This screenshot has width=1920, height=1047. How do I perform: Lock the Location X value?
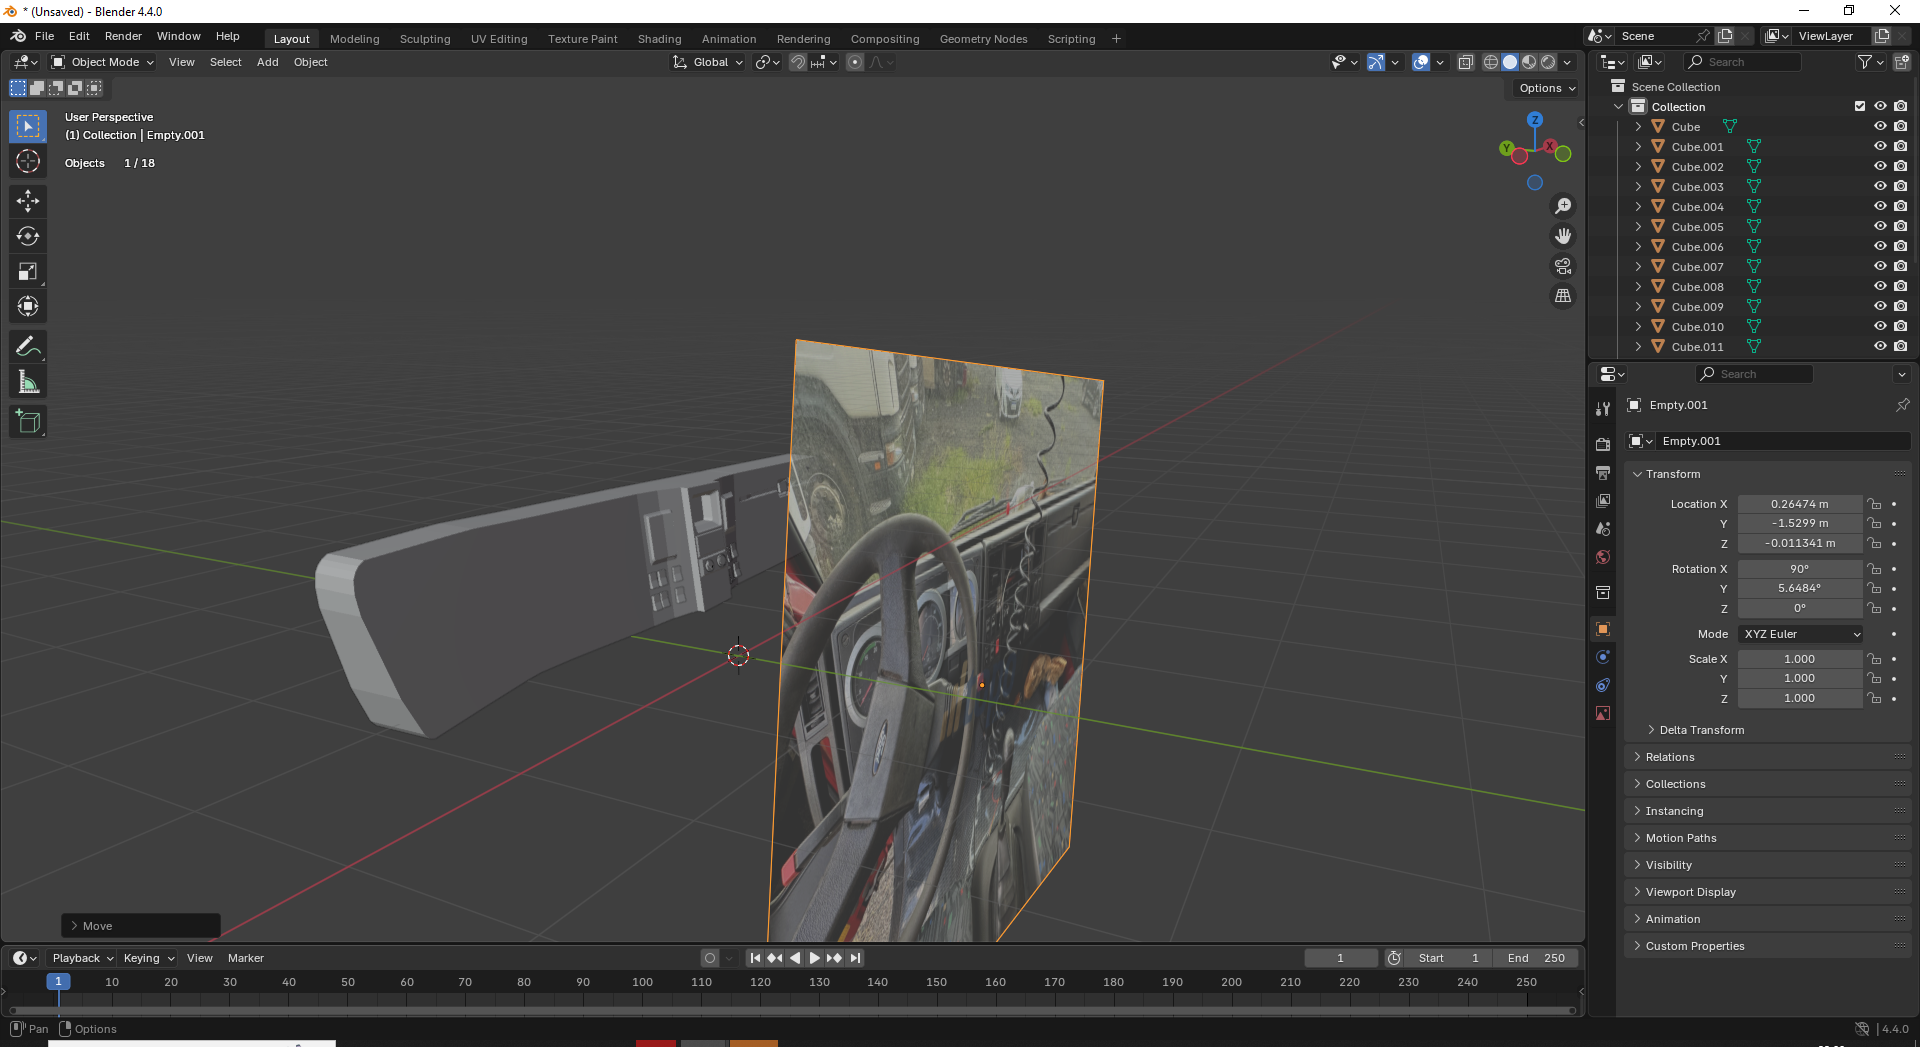[1875, 504]
